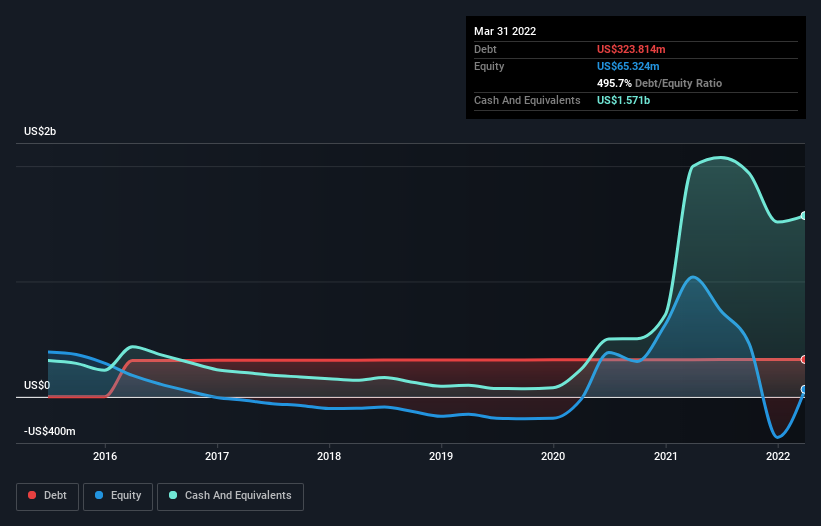Click the 2020 x-axis label
Screen dimensions: 821x526
[553, 456]
